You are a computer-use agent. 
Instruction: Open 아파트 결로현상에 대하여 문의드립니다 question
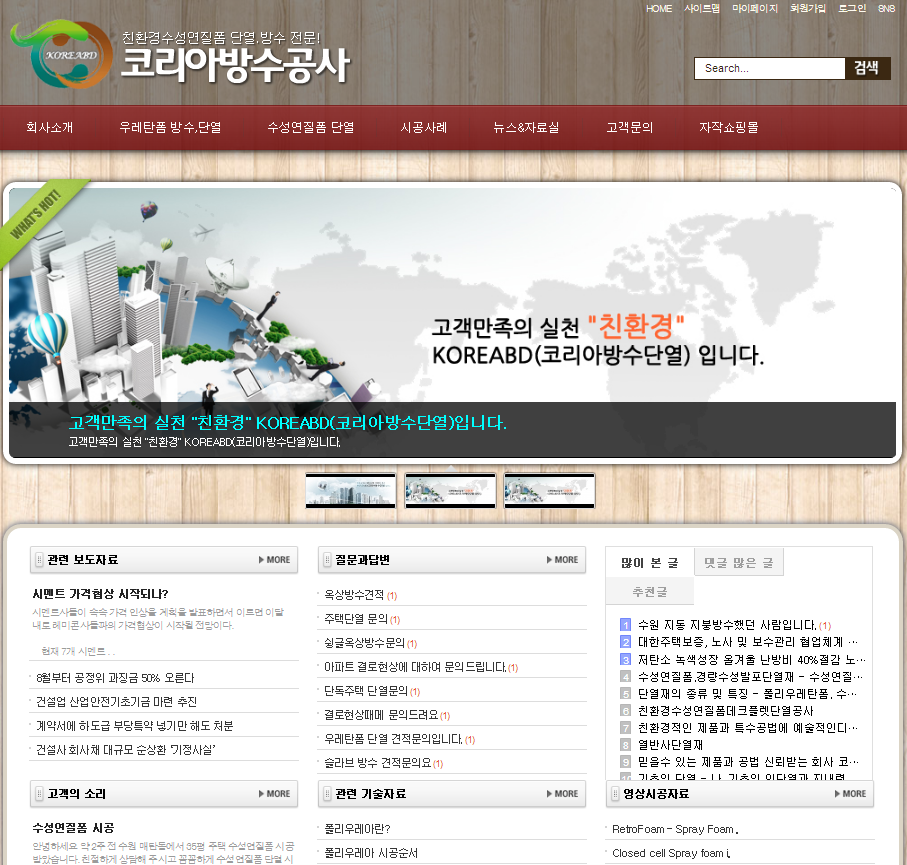click(415, 667)
